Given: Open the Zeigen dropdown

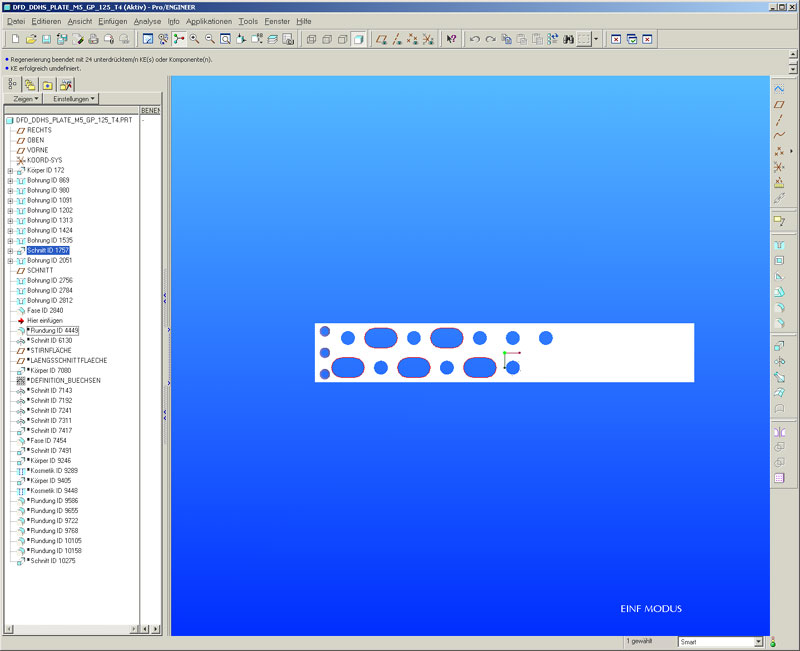Looking at the screenshot, I should pos(23,99).
